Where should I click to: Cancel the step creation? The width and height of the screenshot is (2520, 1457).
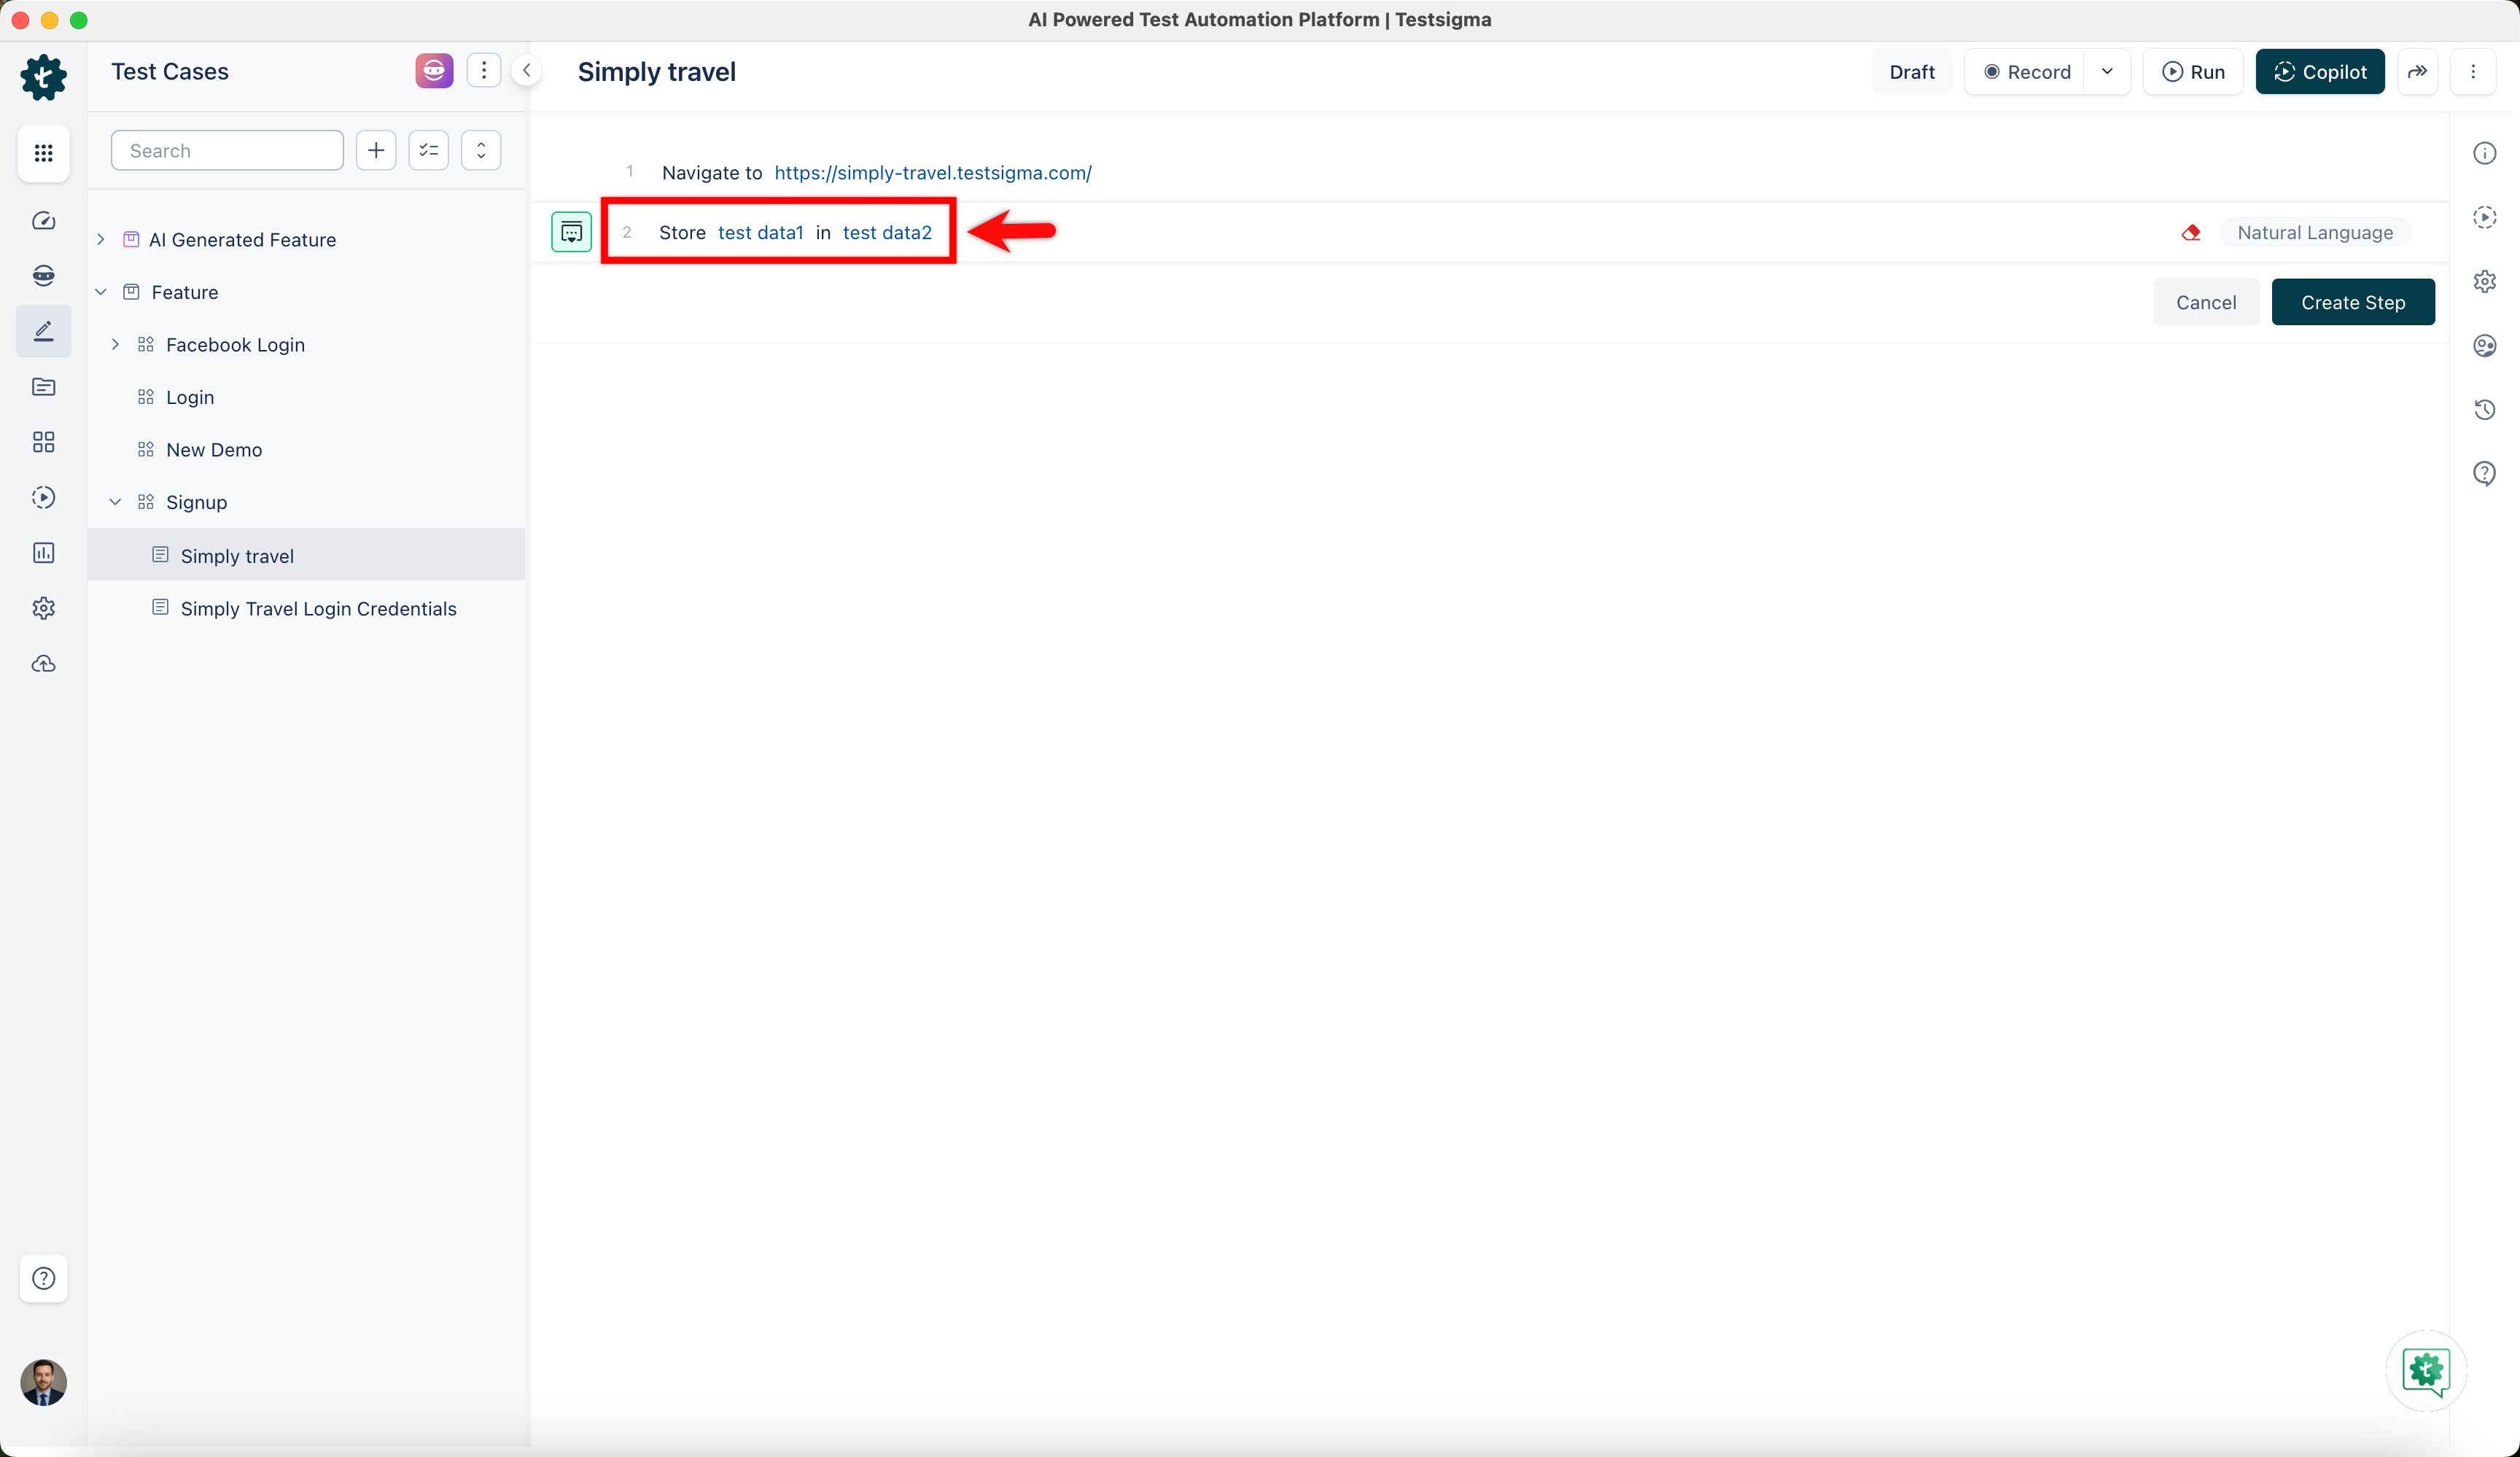tap(2206, 302)
